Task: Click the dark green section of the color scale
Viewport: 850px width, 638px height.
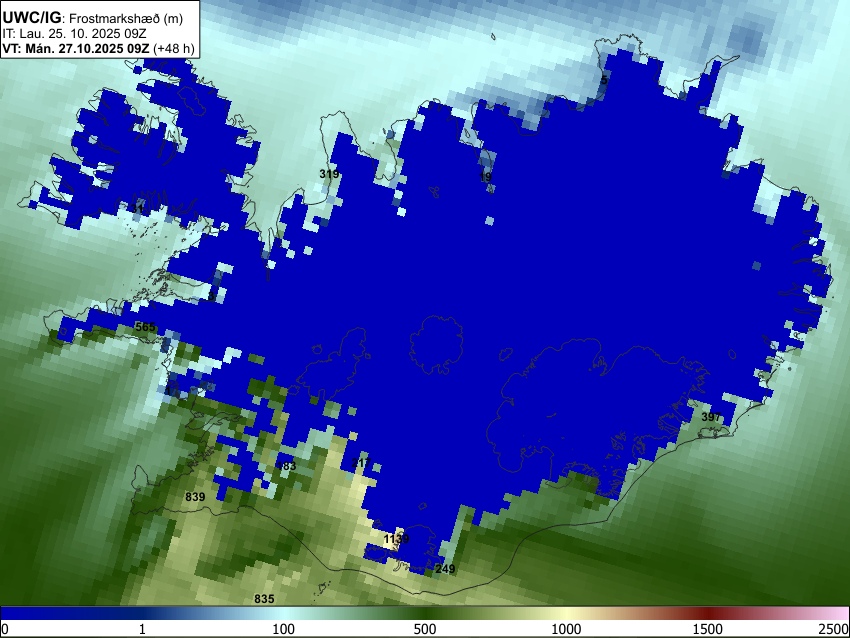Action: 425,614
